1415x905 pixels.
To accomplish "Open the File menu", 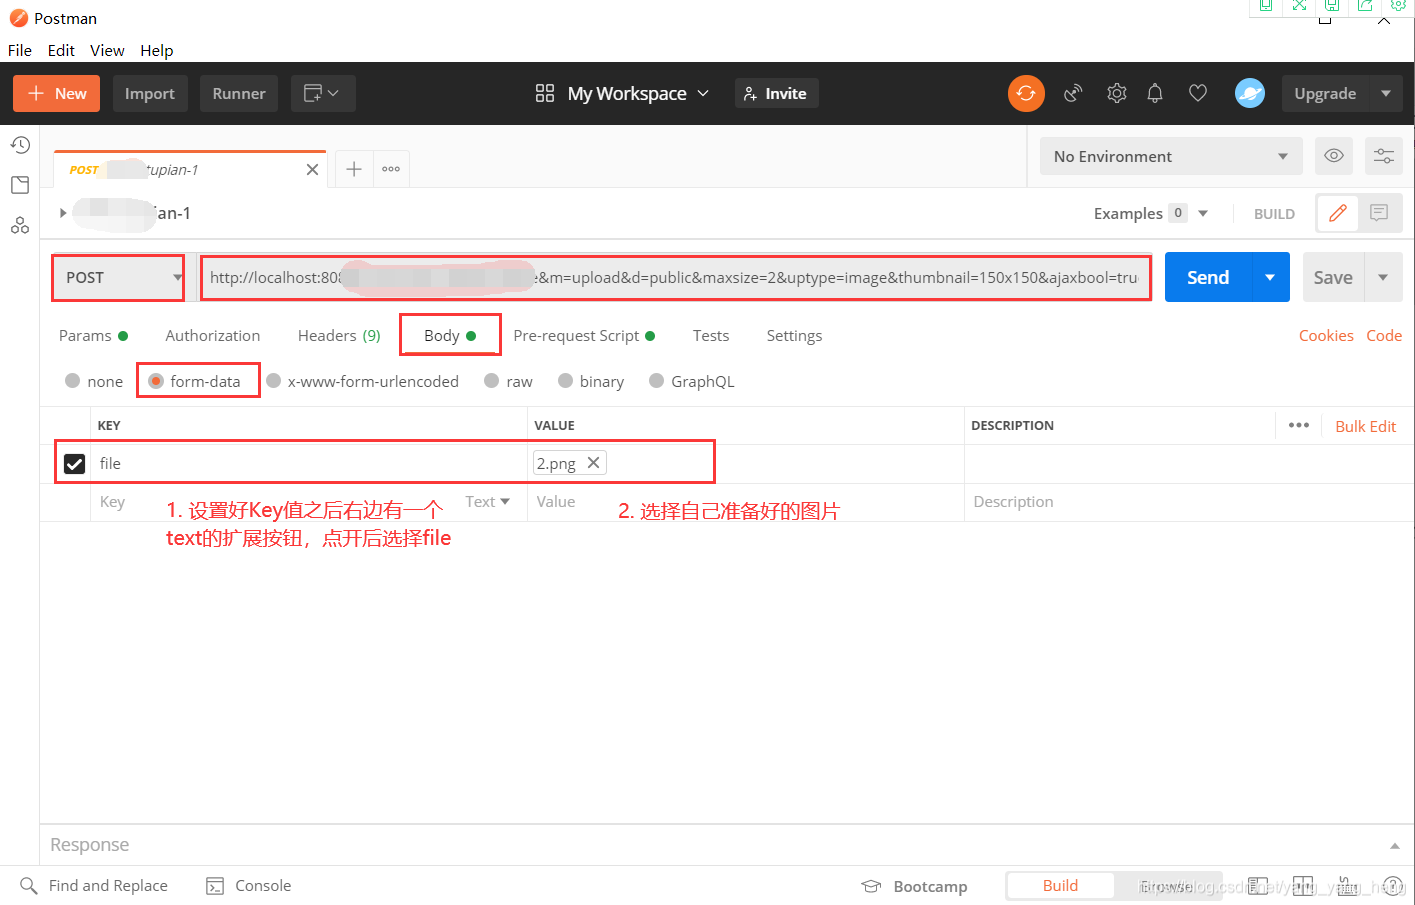I will (x=20, y=50).
